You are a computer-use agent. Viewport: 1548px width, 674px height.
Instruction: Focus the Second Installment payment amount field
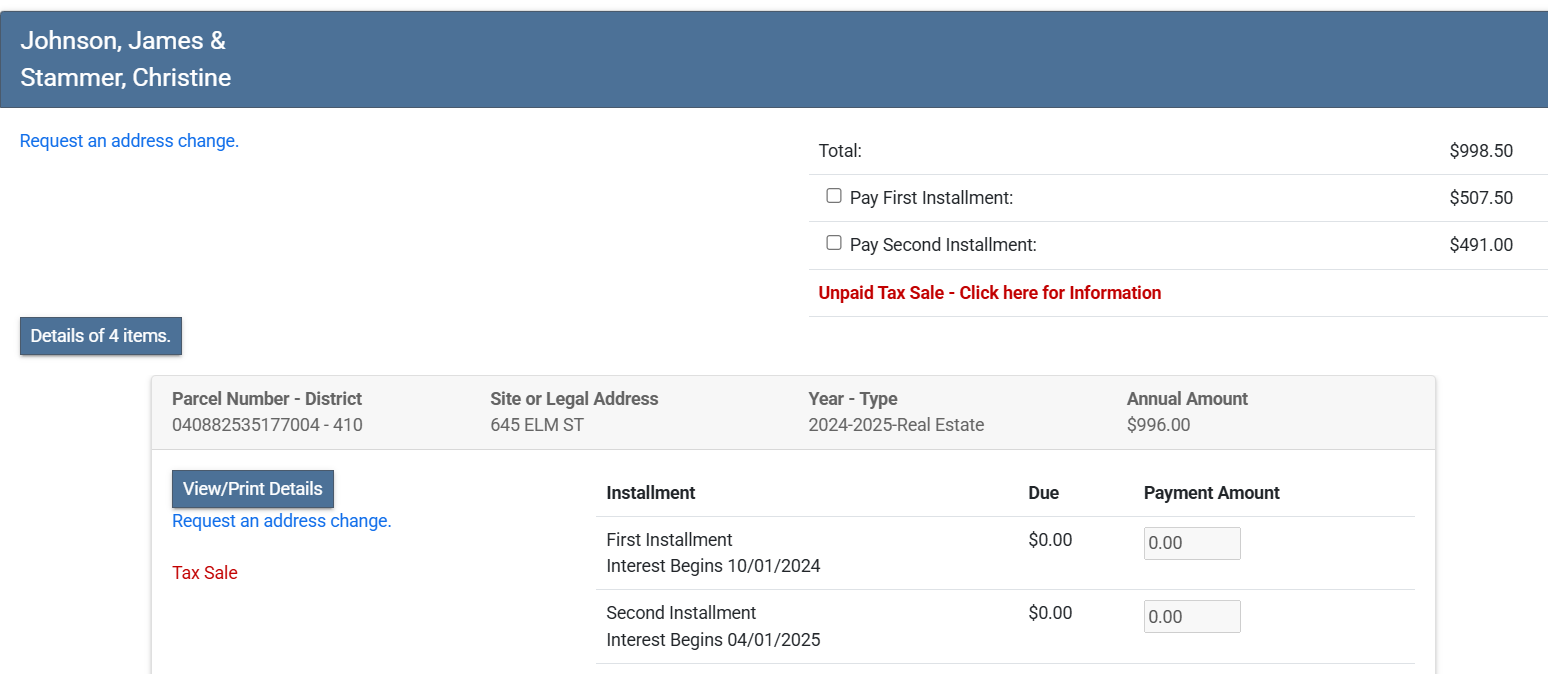point(1191,617)
